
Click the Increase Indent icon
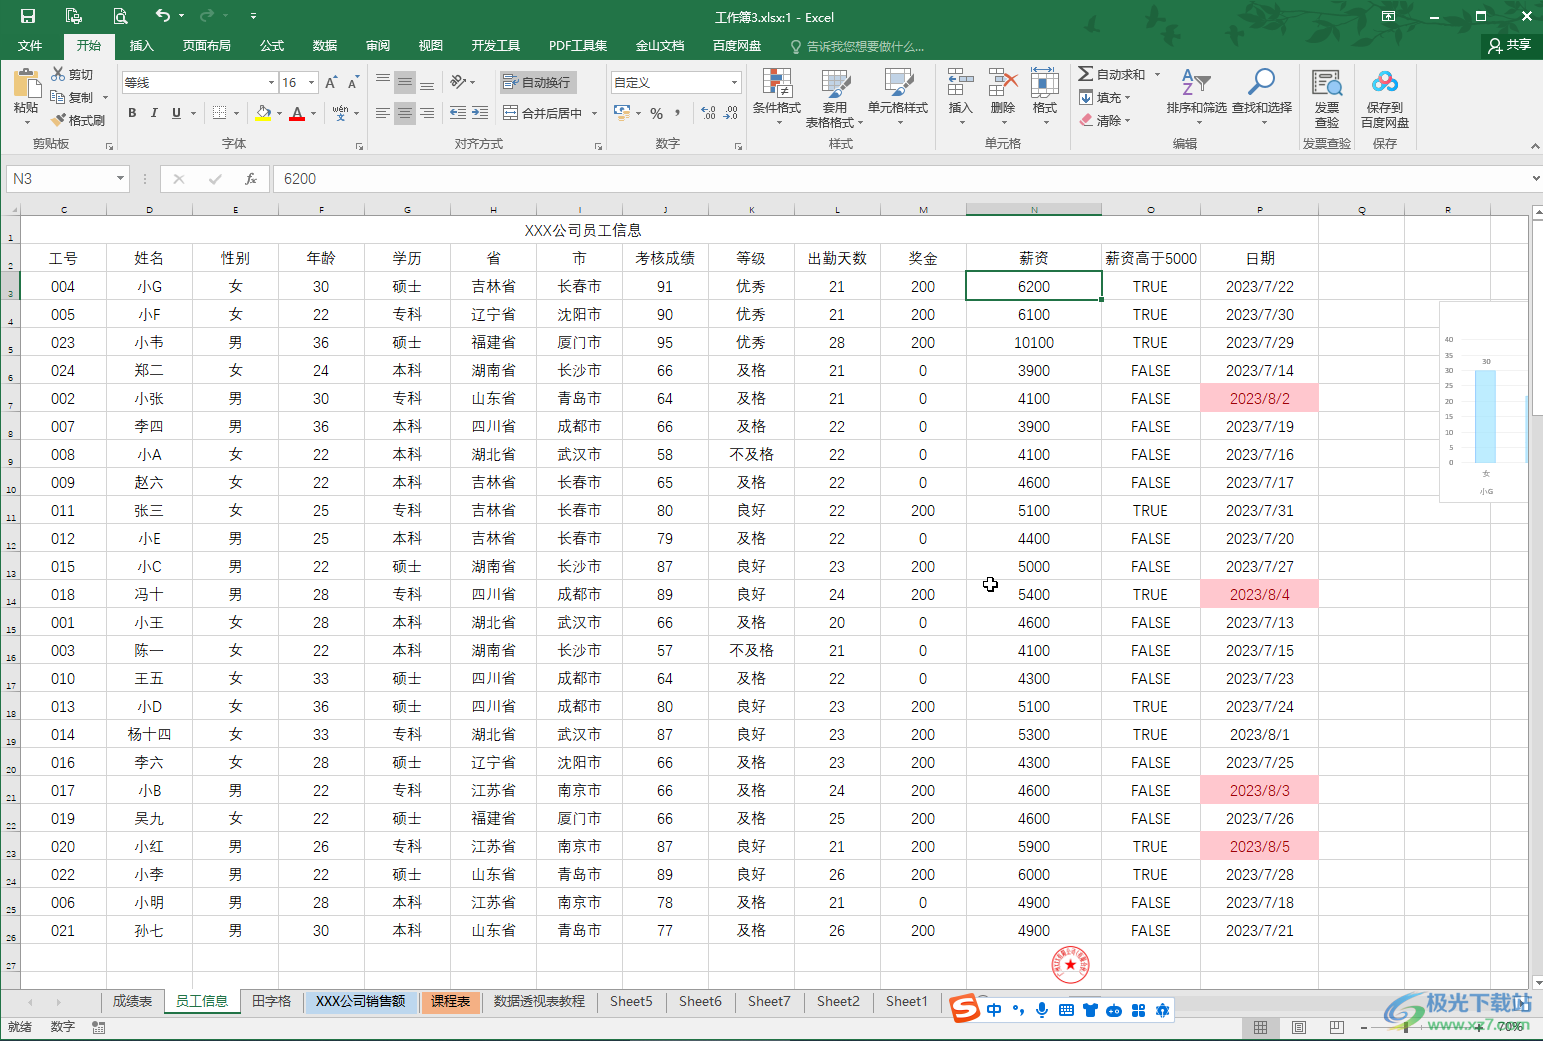click(480, 113)
